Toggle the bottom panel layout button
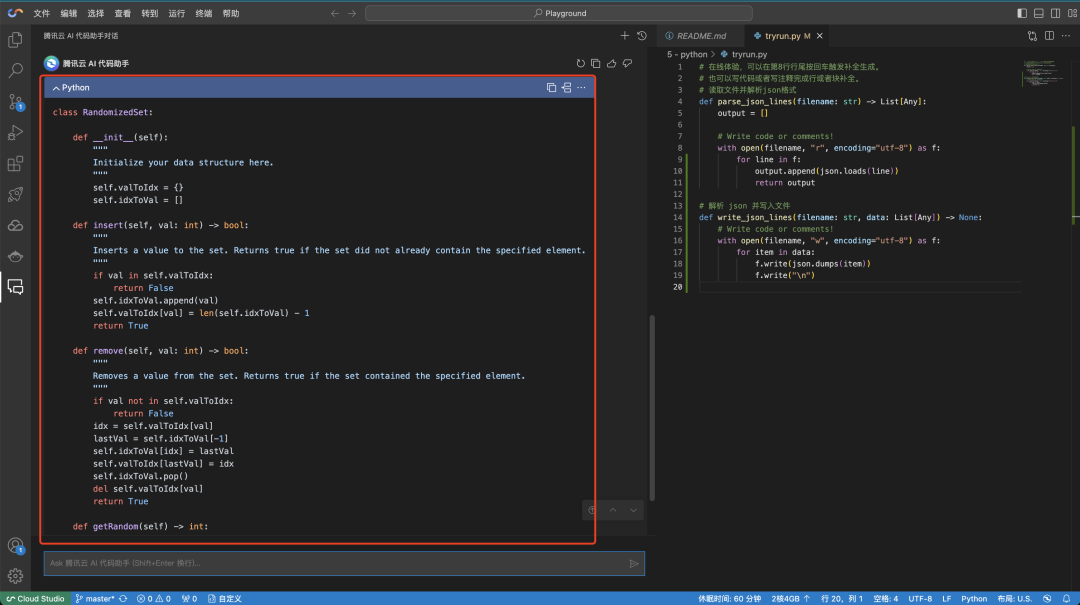 [x=1037, y=13]
